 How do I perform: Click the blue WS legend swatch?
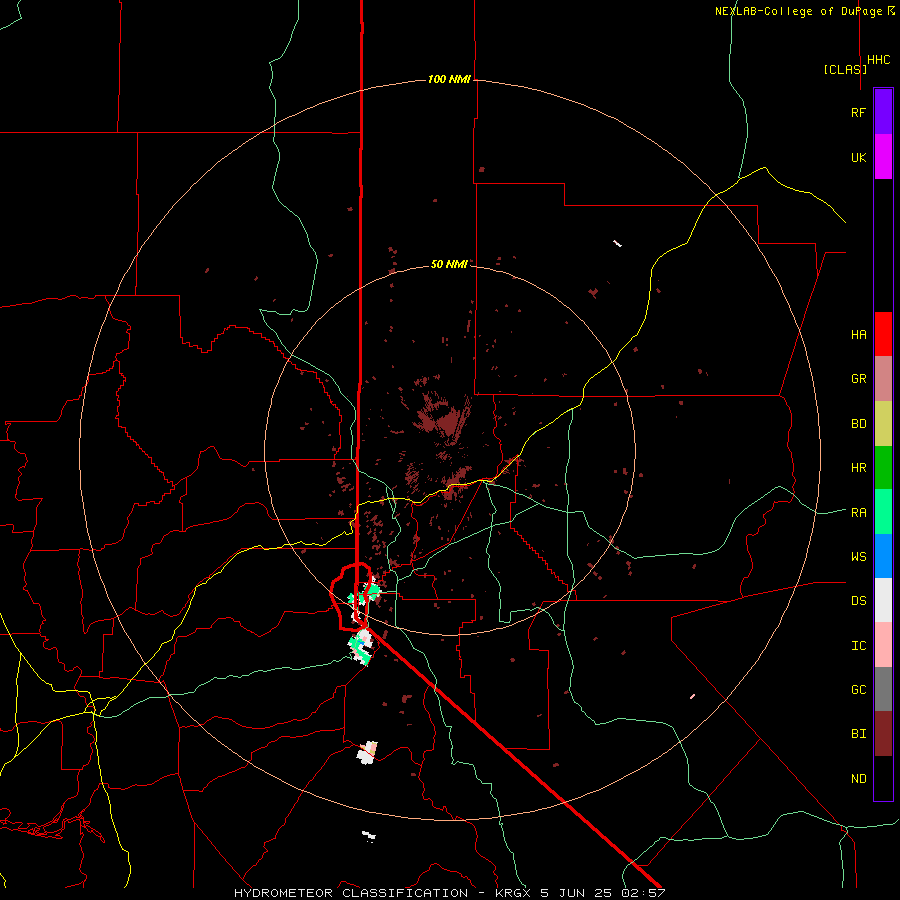tap(883, 556)
